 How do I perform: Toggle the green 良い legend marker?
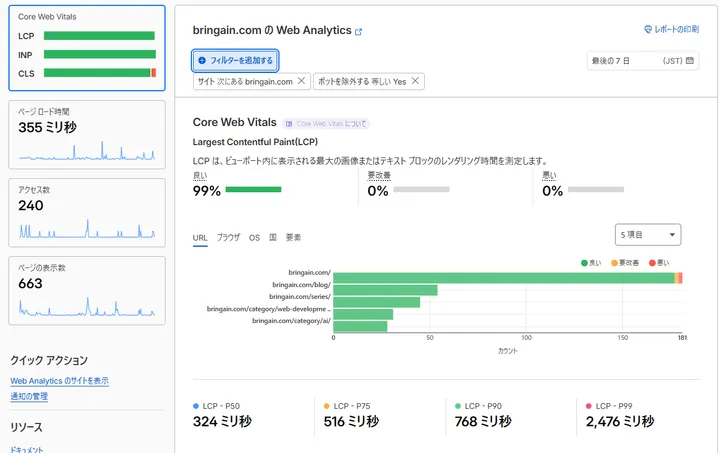click(x=584, y=263)
